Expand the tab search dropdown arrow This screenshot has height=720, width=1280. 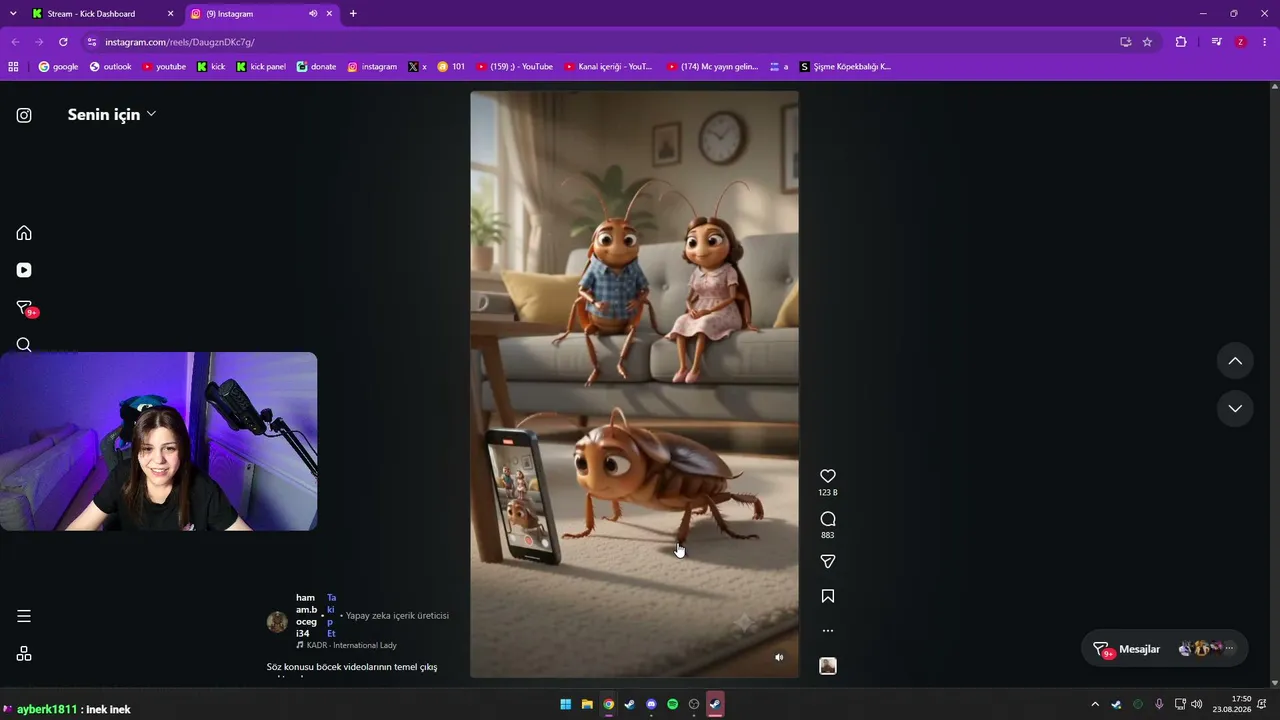coord(13,14)
